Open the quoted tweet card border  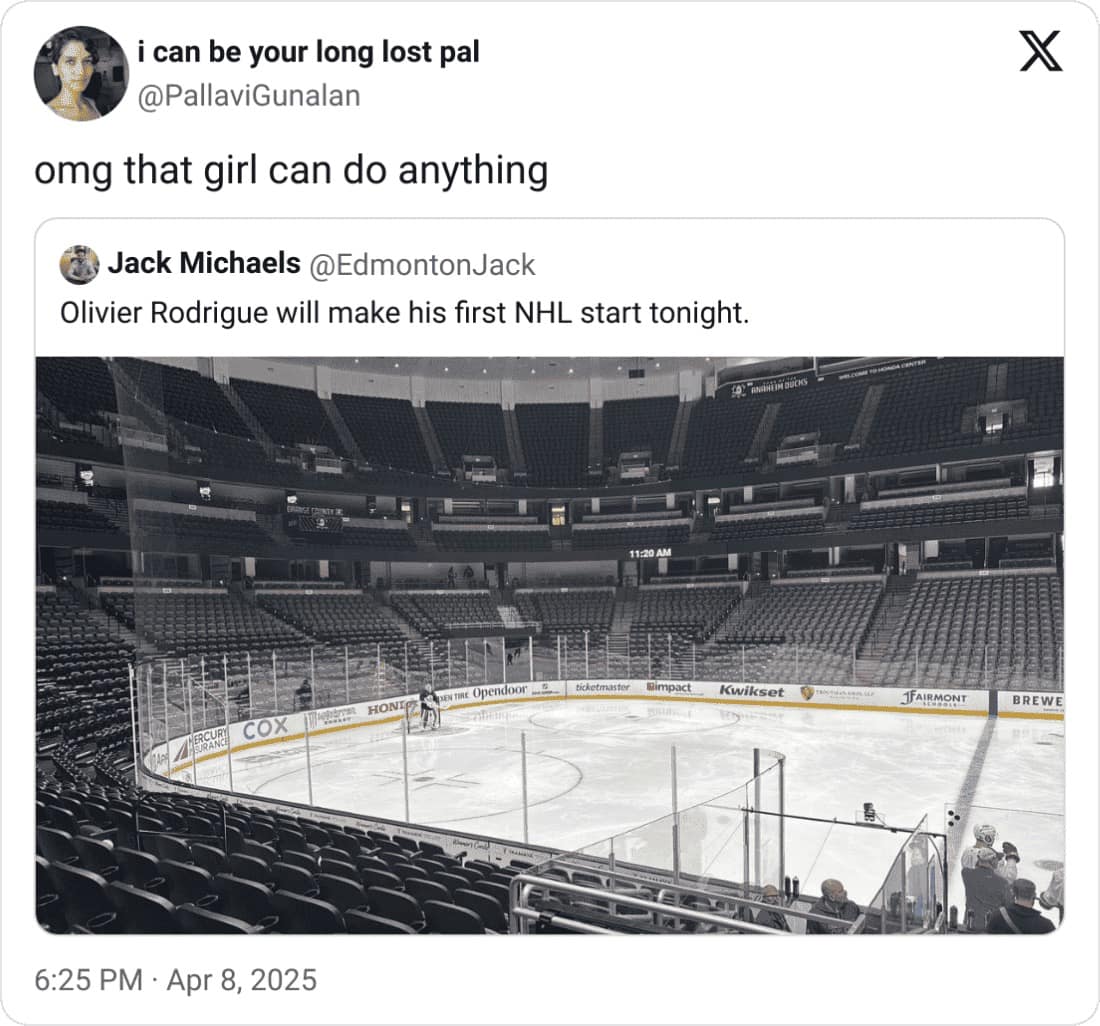pos(550,221)
